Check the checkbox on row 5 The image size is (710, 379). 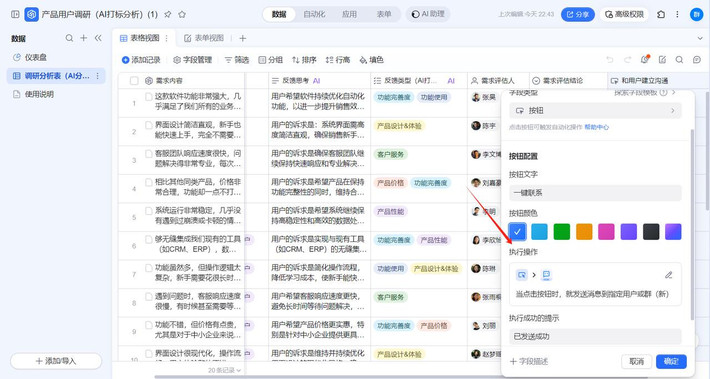click(x=149, y=211)
